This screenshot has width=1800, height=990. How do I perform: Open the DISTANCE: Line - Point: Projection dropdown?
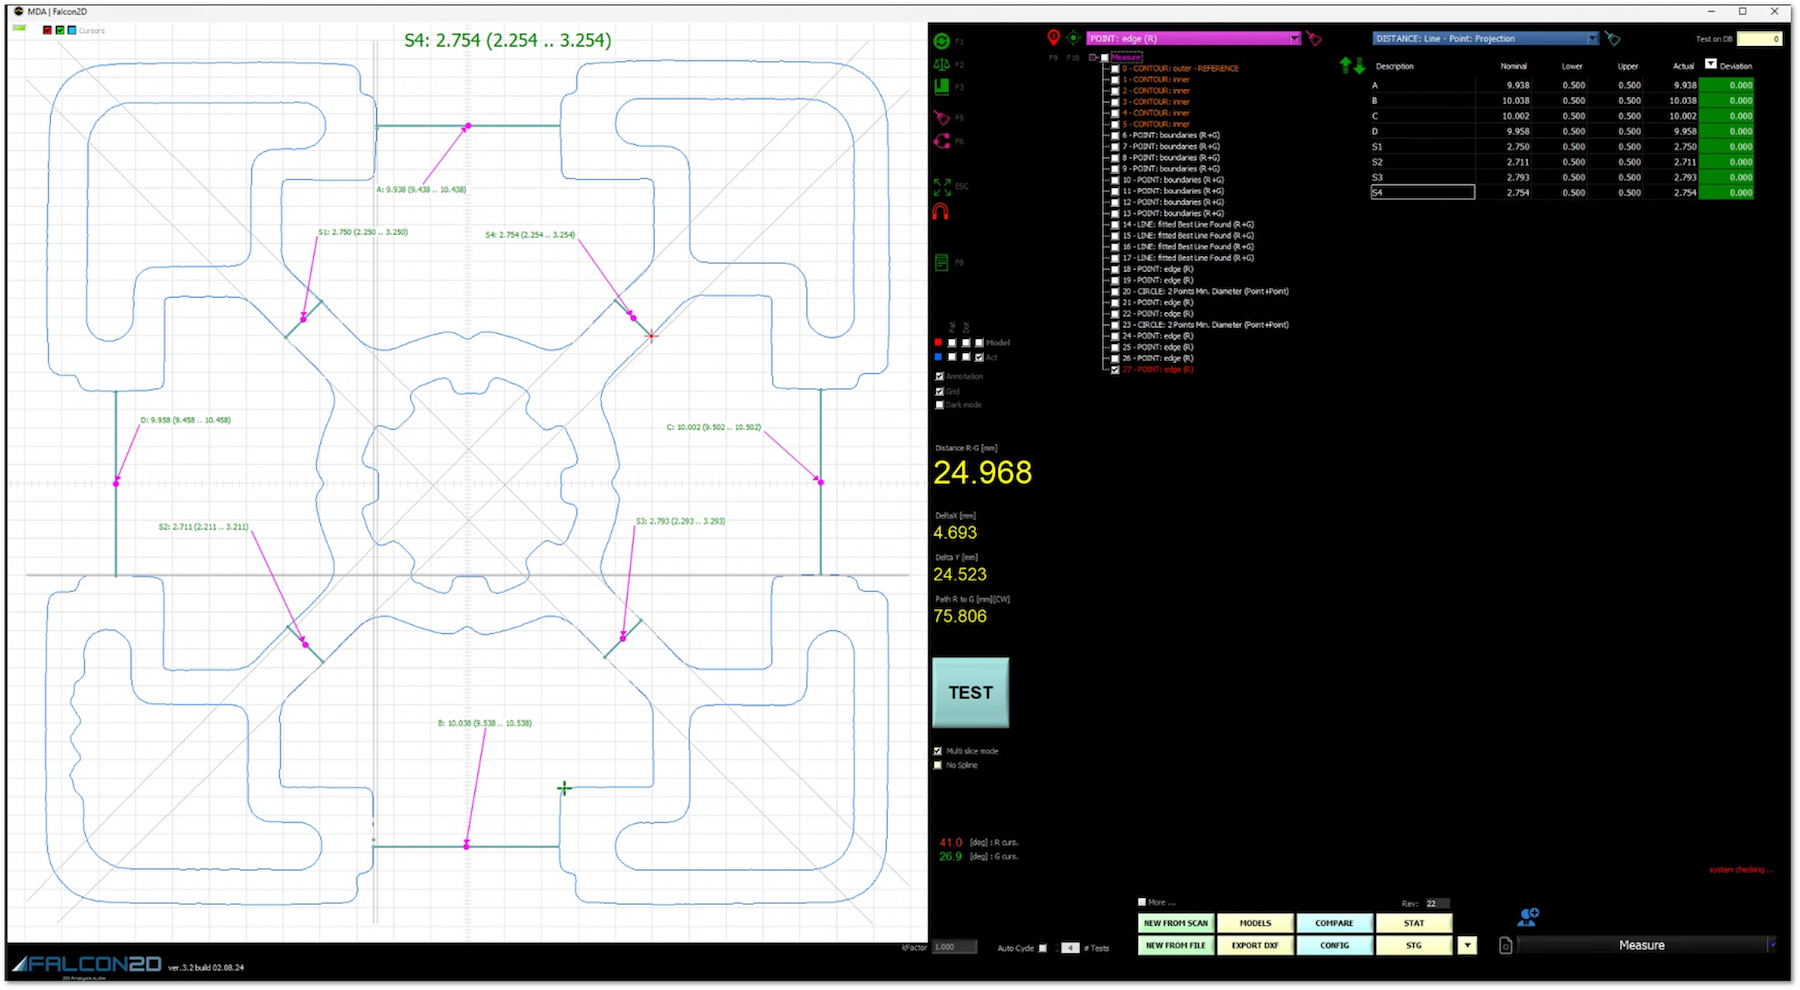coord(1592,39)
